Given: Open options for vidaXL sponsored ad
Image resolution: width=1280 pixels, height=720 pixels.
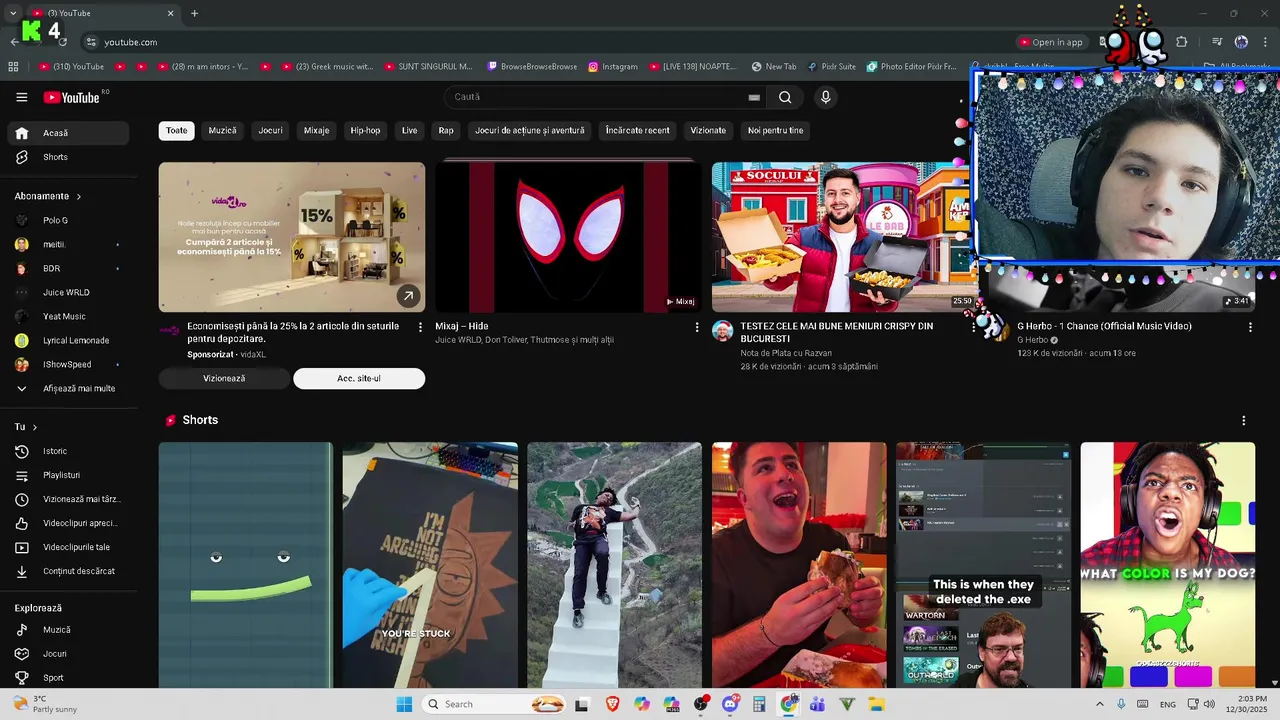Looking at the screenshot, I should coord(420,327).
